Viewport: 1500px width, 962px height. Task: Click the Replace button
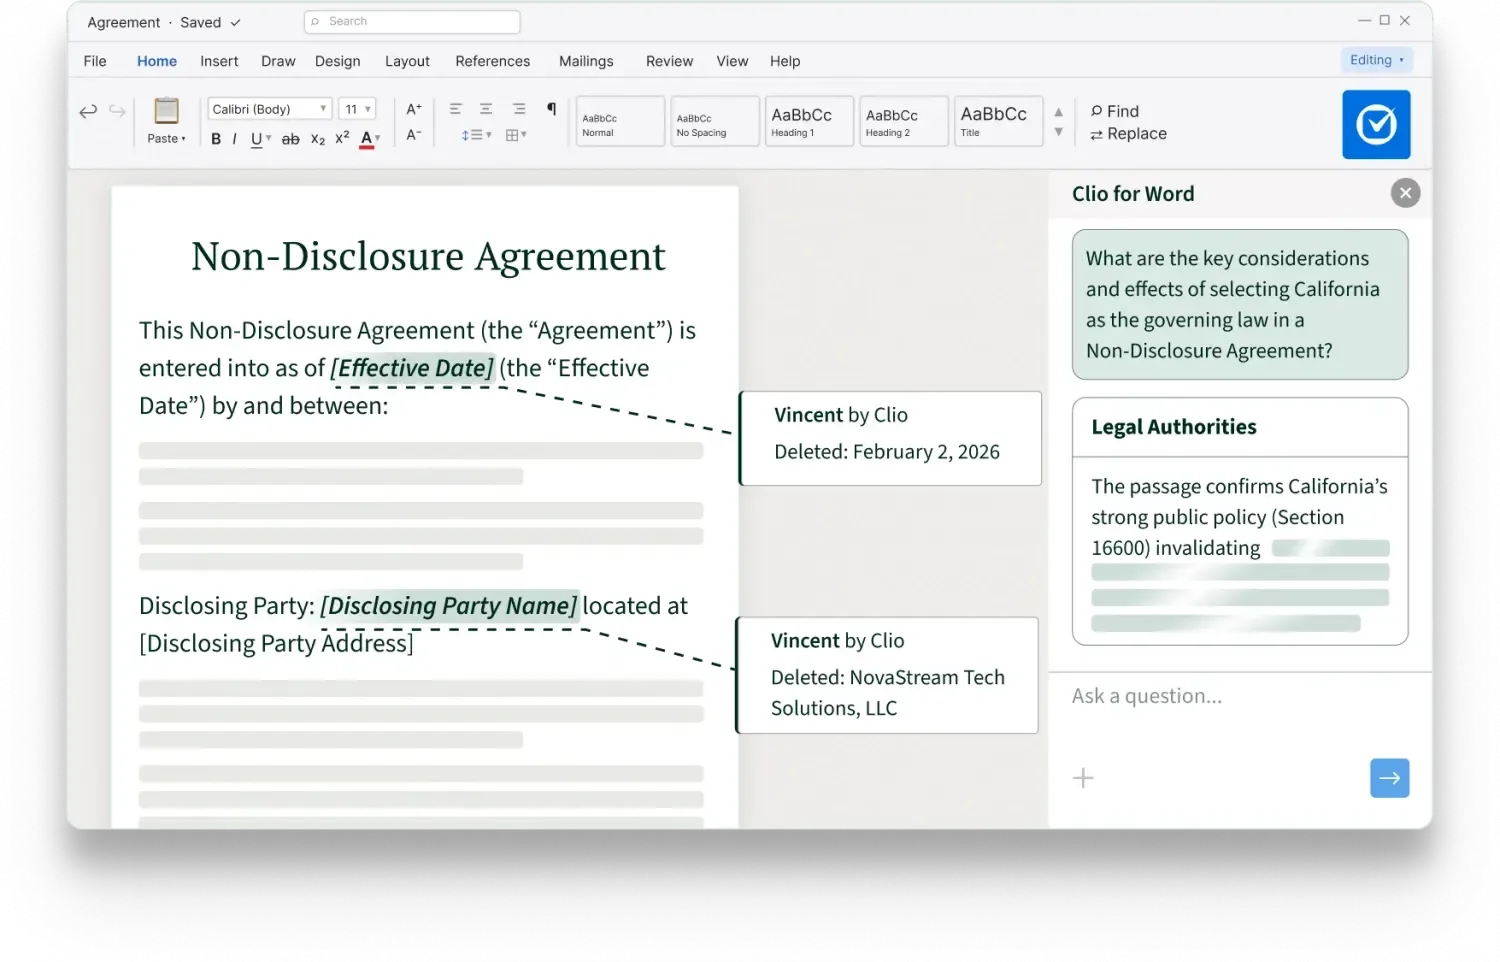pos(1128,134)
